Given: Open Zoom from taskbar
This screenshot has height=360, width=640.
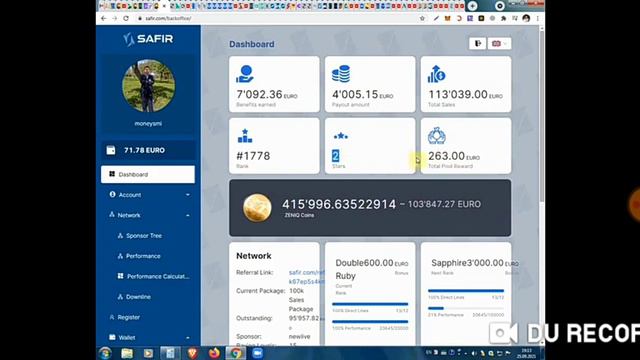Looking at the screenshot, I should click(x=258, y=353).
